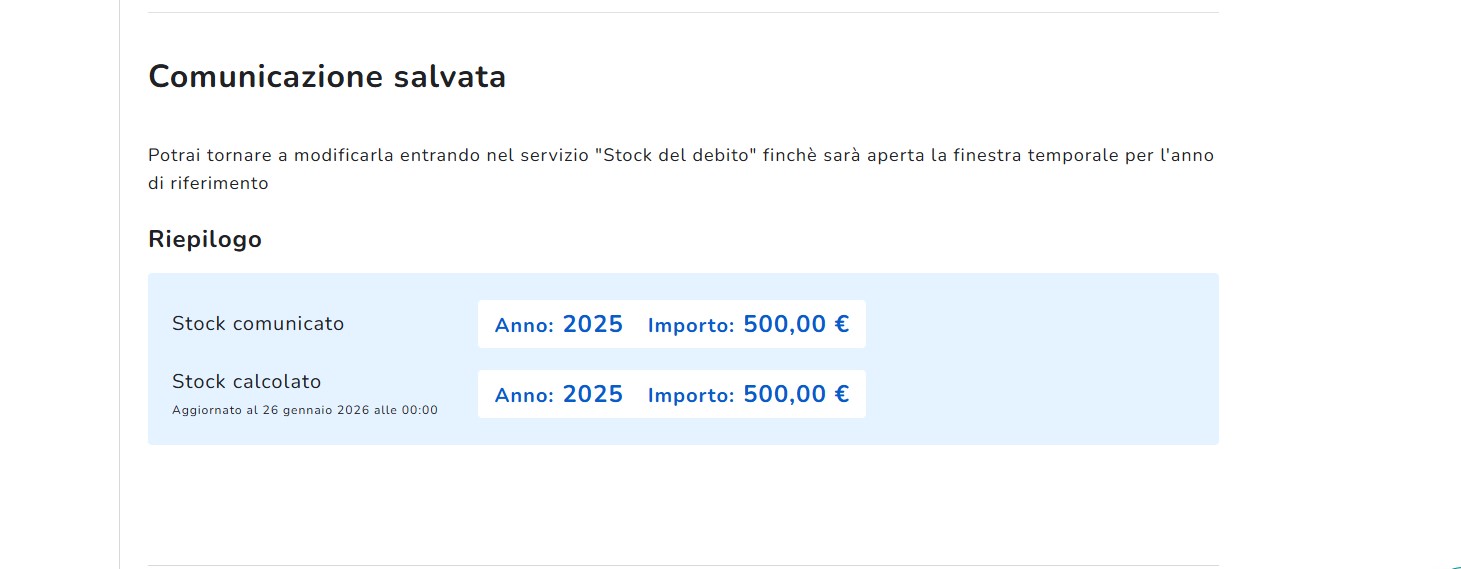Image resolution: width=1461 pixels, height=569 pixels.
Task: Select year 2025 in Stock comunicato row
Action: pos(593,324)
